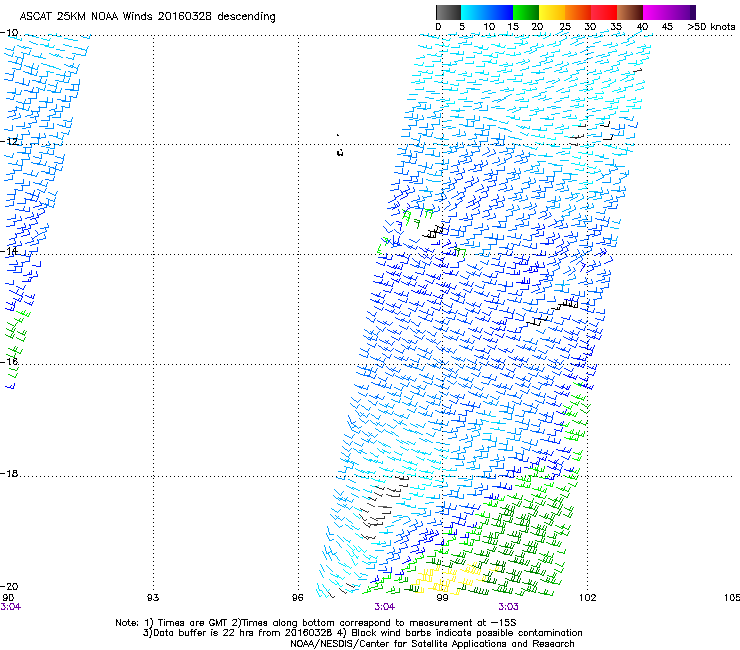Click the orange 25-30 knots legend swatch

[578, 12]
